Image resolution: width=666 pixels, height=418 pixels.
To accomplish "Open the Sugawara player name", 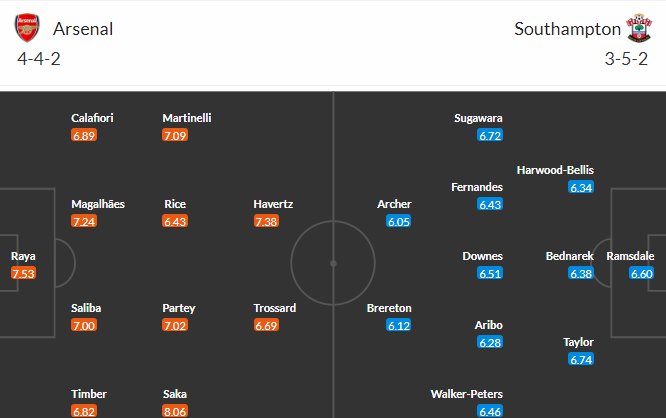I will click(x=478, y=118).
